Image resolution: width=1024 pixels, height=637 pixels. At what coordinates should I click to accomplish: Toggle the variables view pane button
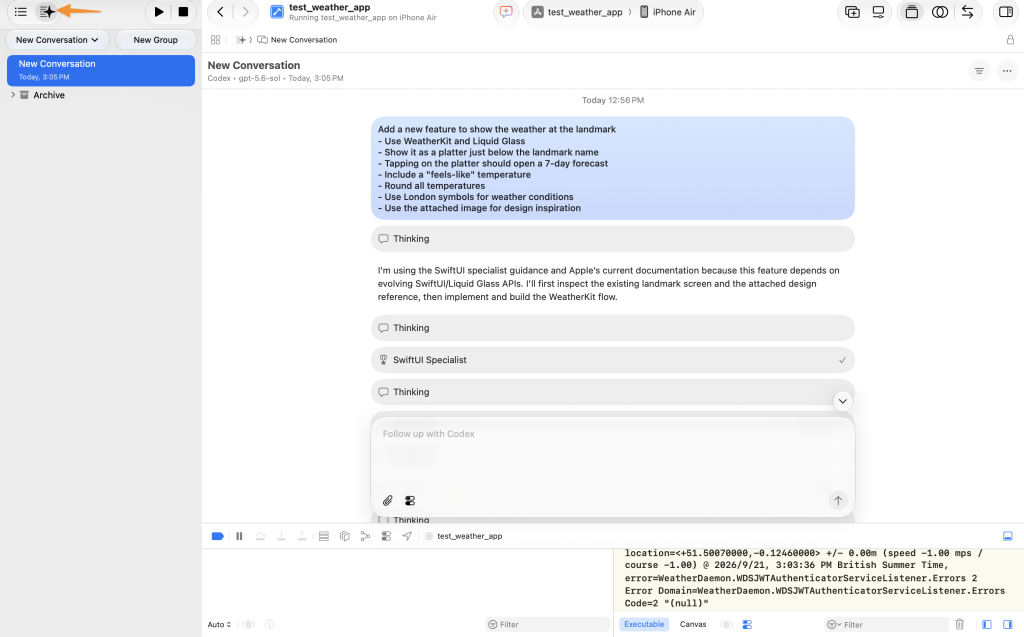987,625
